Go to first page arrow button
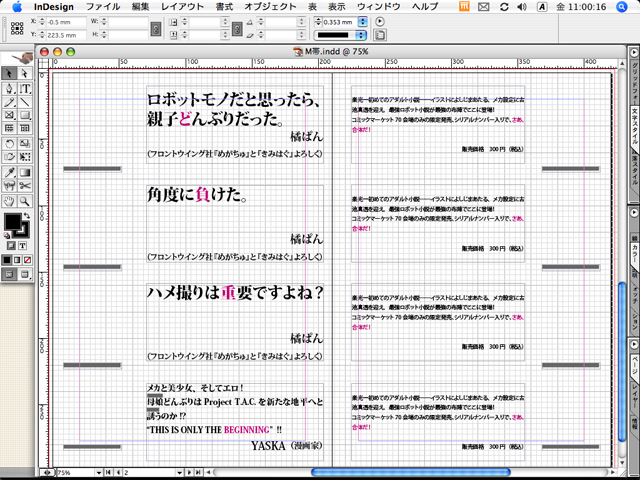This screenshot has height=480, width=640. click(107, 472)
